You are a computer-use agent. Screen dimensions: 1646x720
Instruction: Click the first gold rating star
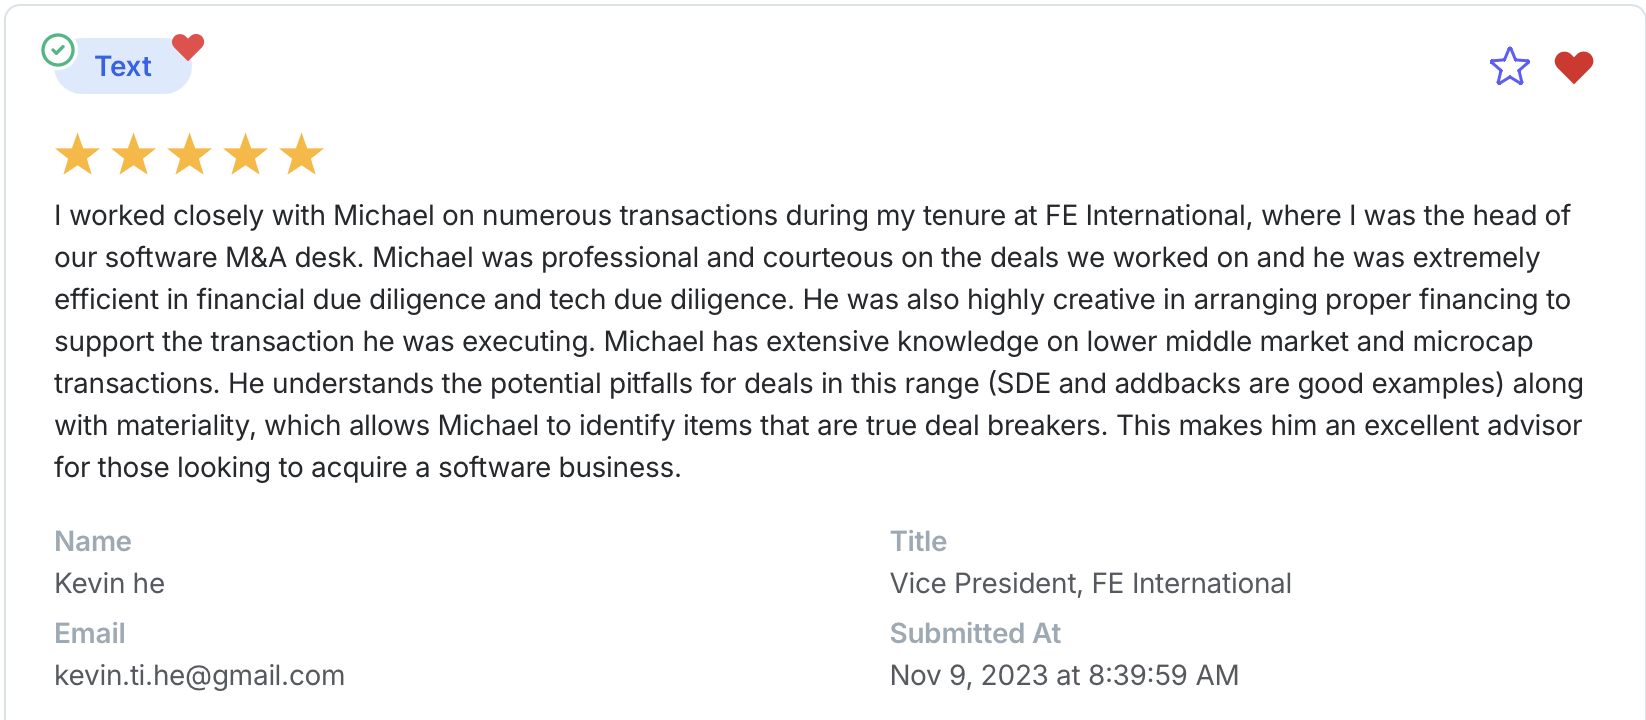pos(77,156)
